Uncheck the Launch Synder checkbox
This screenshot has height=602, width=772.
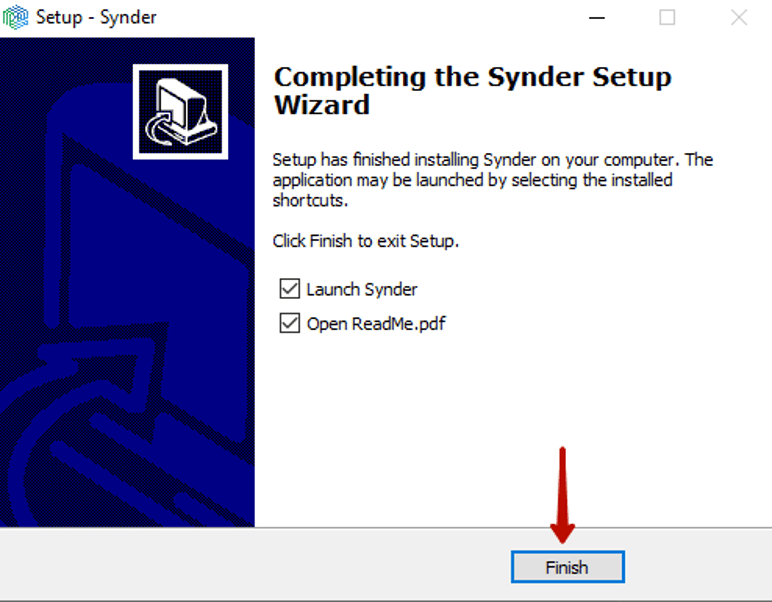point(290,289)
